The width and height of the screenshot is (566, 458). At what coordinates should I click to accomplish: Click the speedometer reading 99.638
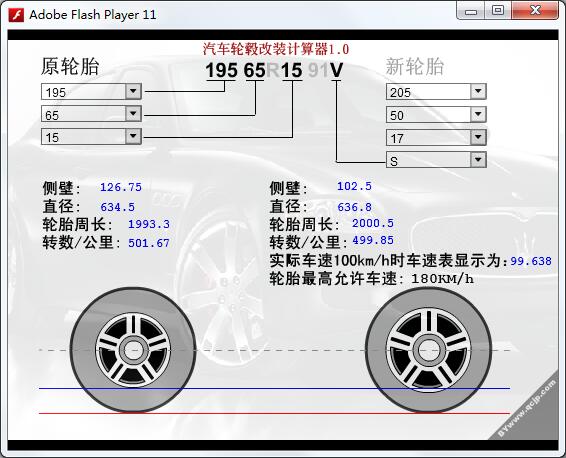point(531,261)
